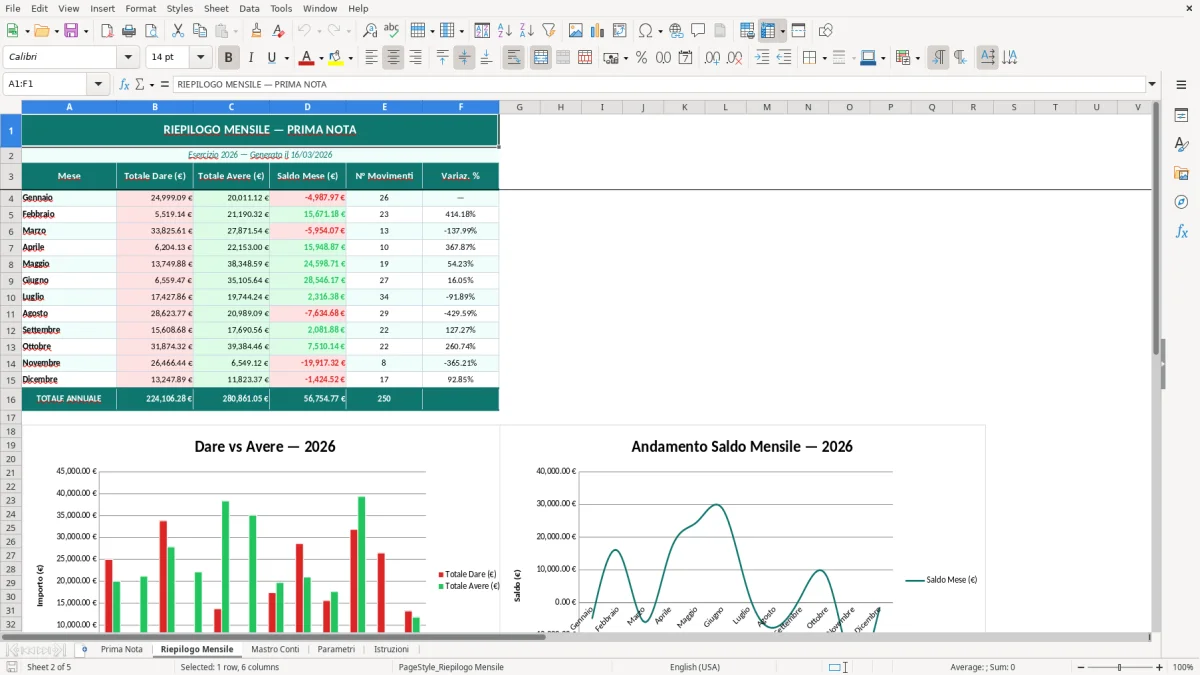Open the Styles menu
The height and width of the screenshot is (675, 1200).
[x=180, y=8]
